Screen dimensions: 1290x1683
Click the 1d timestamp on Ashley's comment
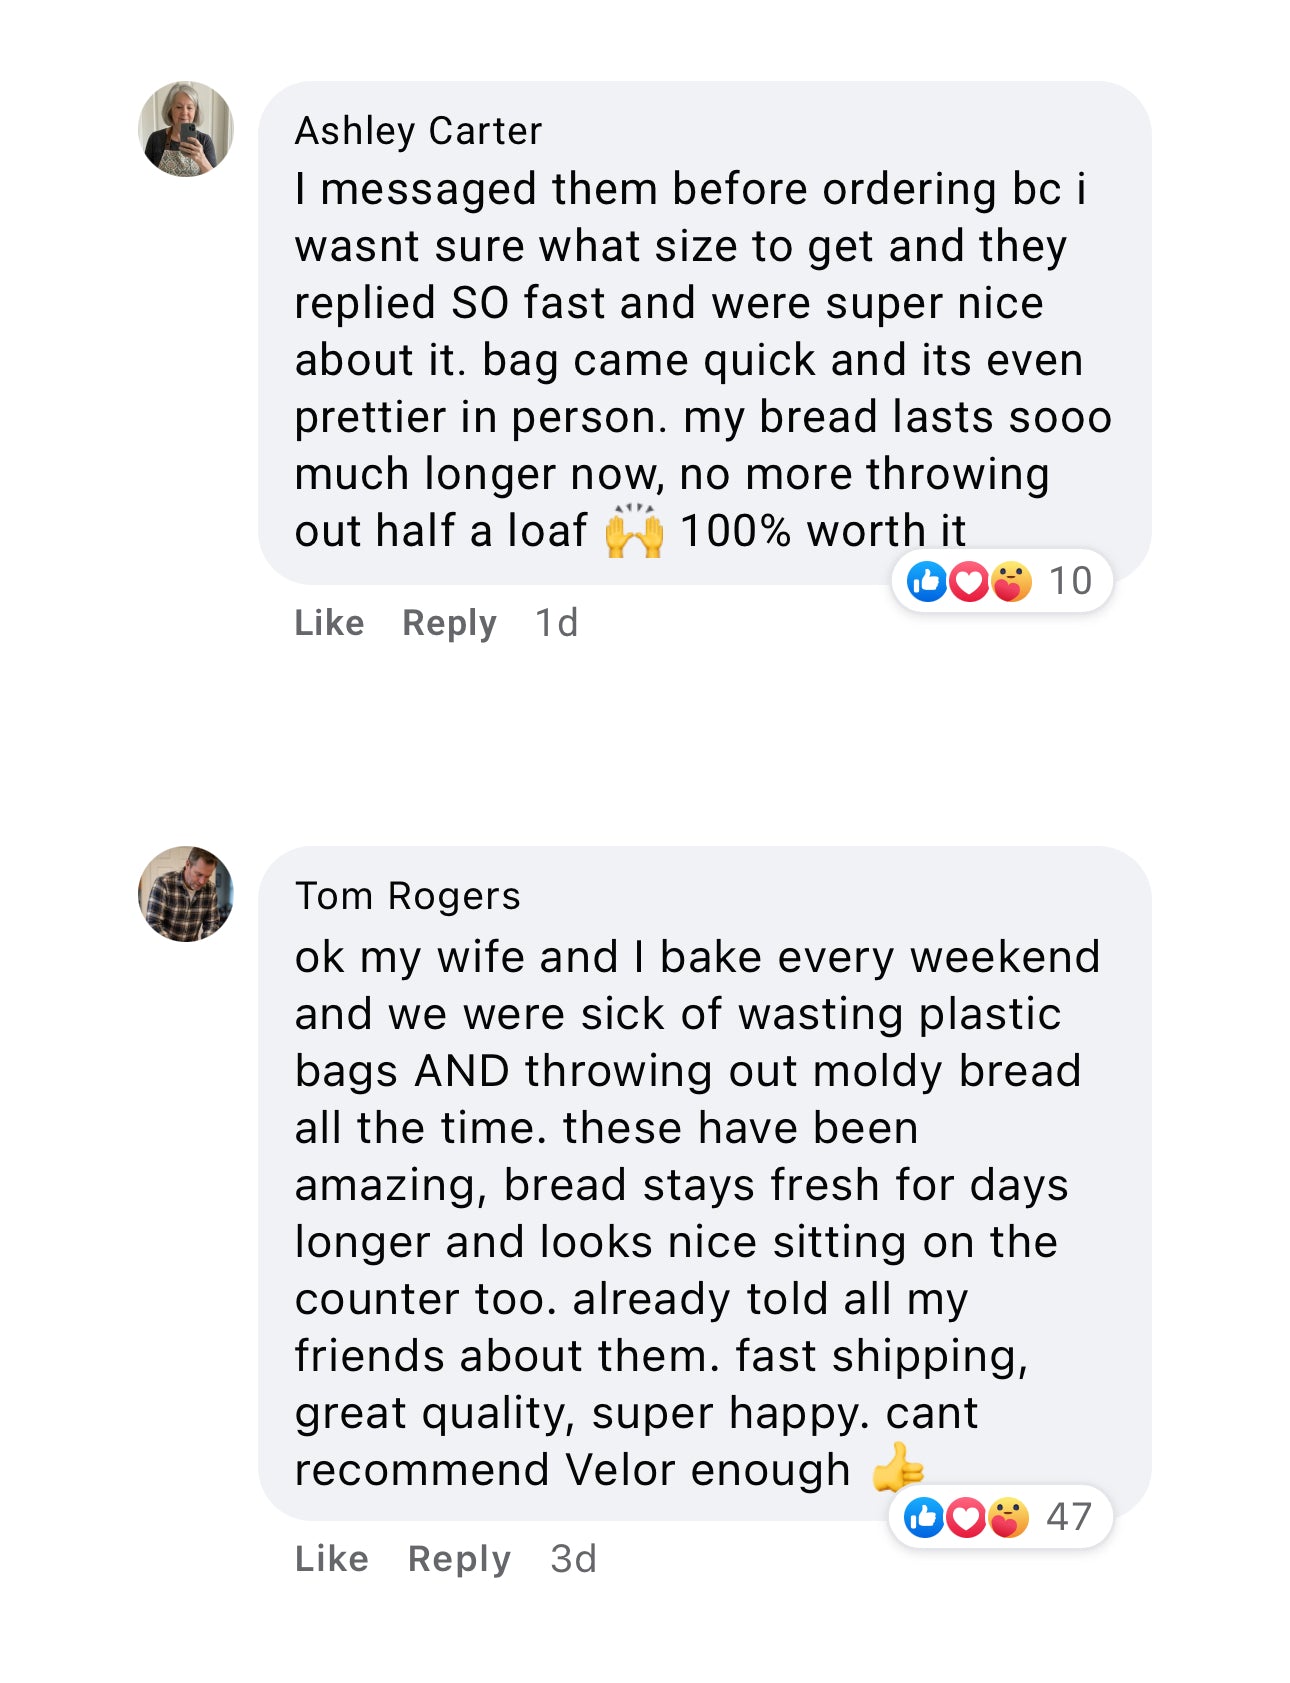click(556, 623)
